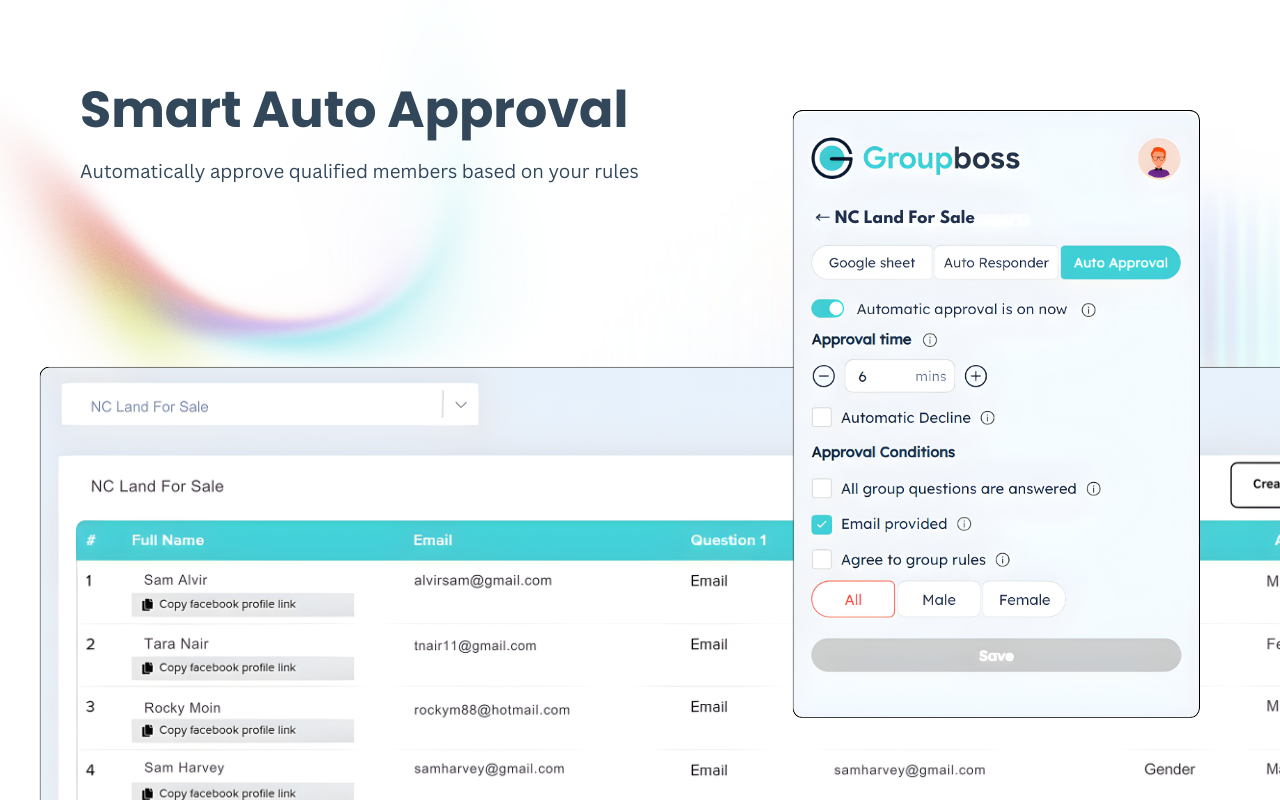Click the Groupboss logo icon
This screenshot has width=1280, height=800.
(x=832, y=158)
